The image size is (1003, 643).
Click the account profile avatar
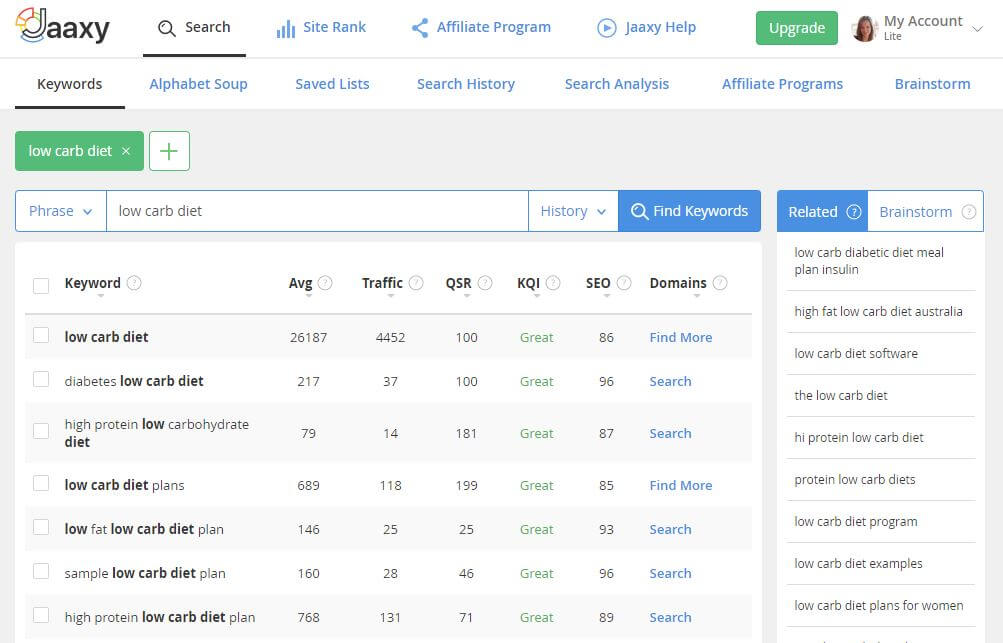[865, 29]
